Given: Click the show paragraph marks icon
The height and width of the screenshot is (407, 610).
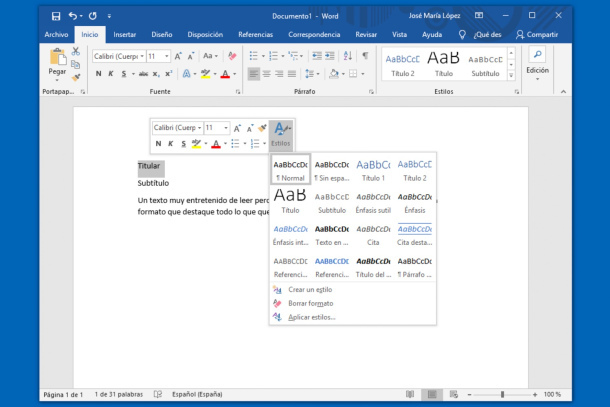Looking at the screenshot, I should point(365,56).
